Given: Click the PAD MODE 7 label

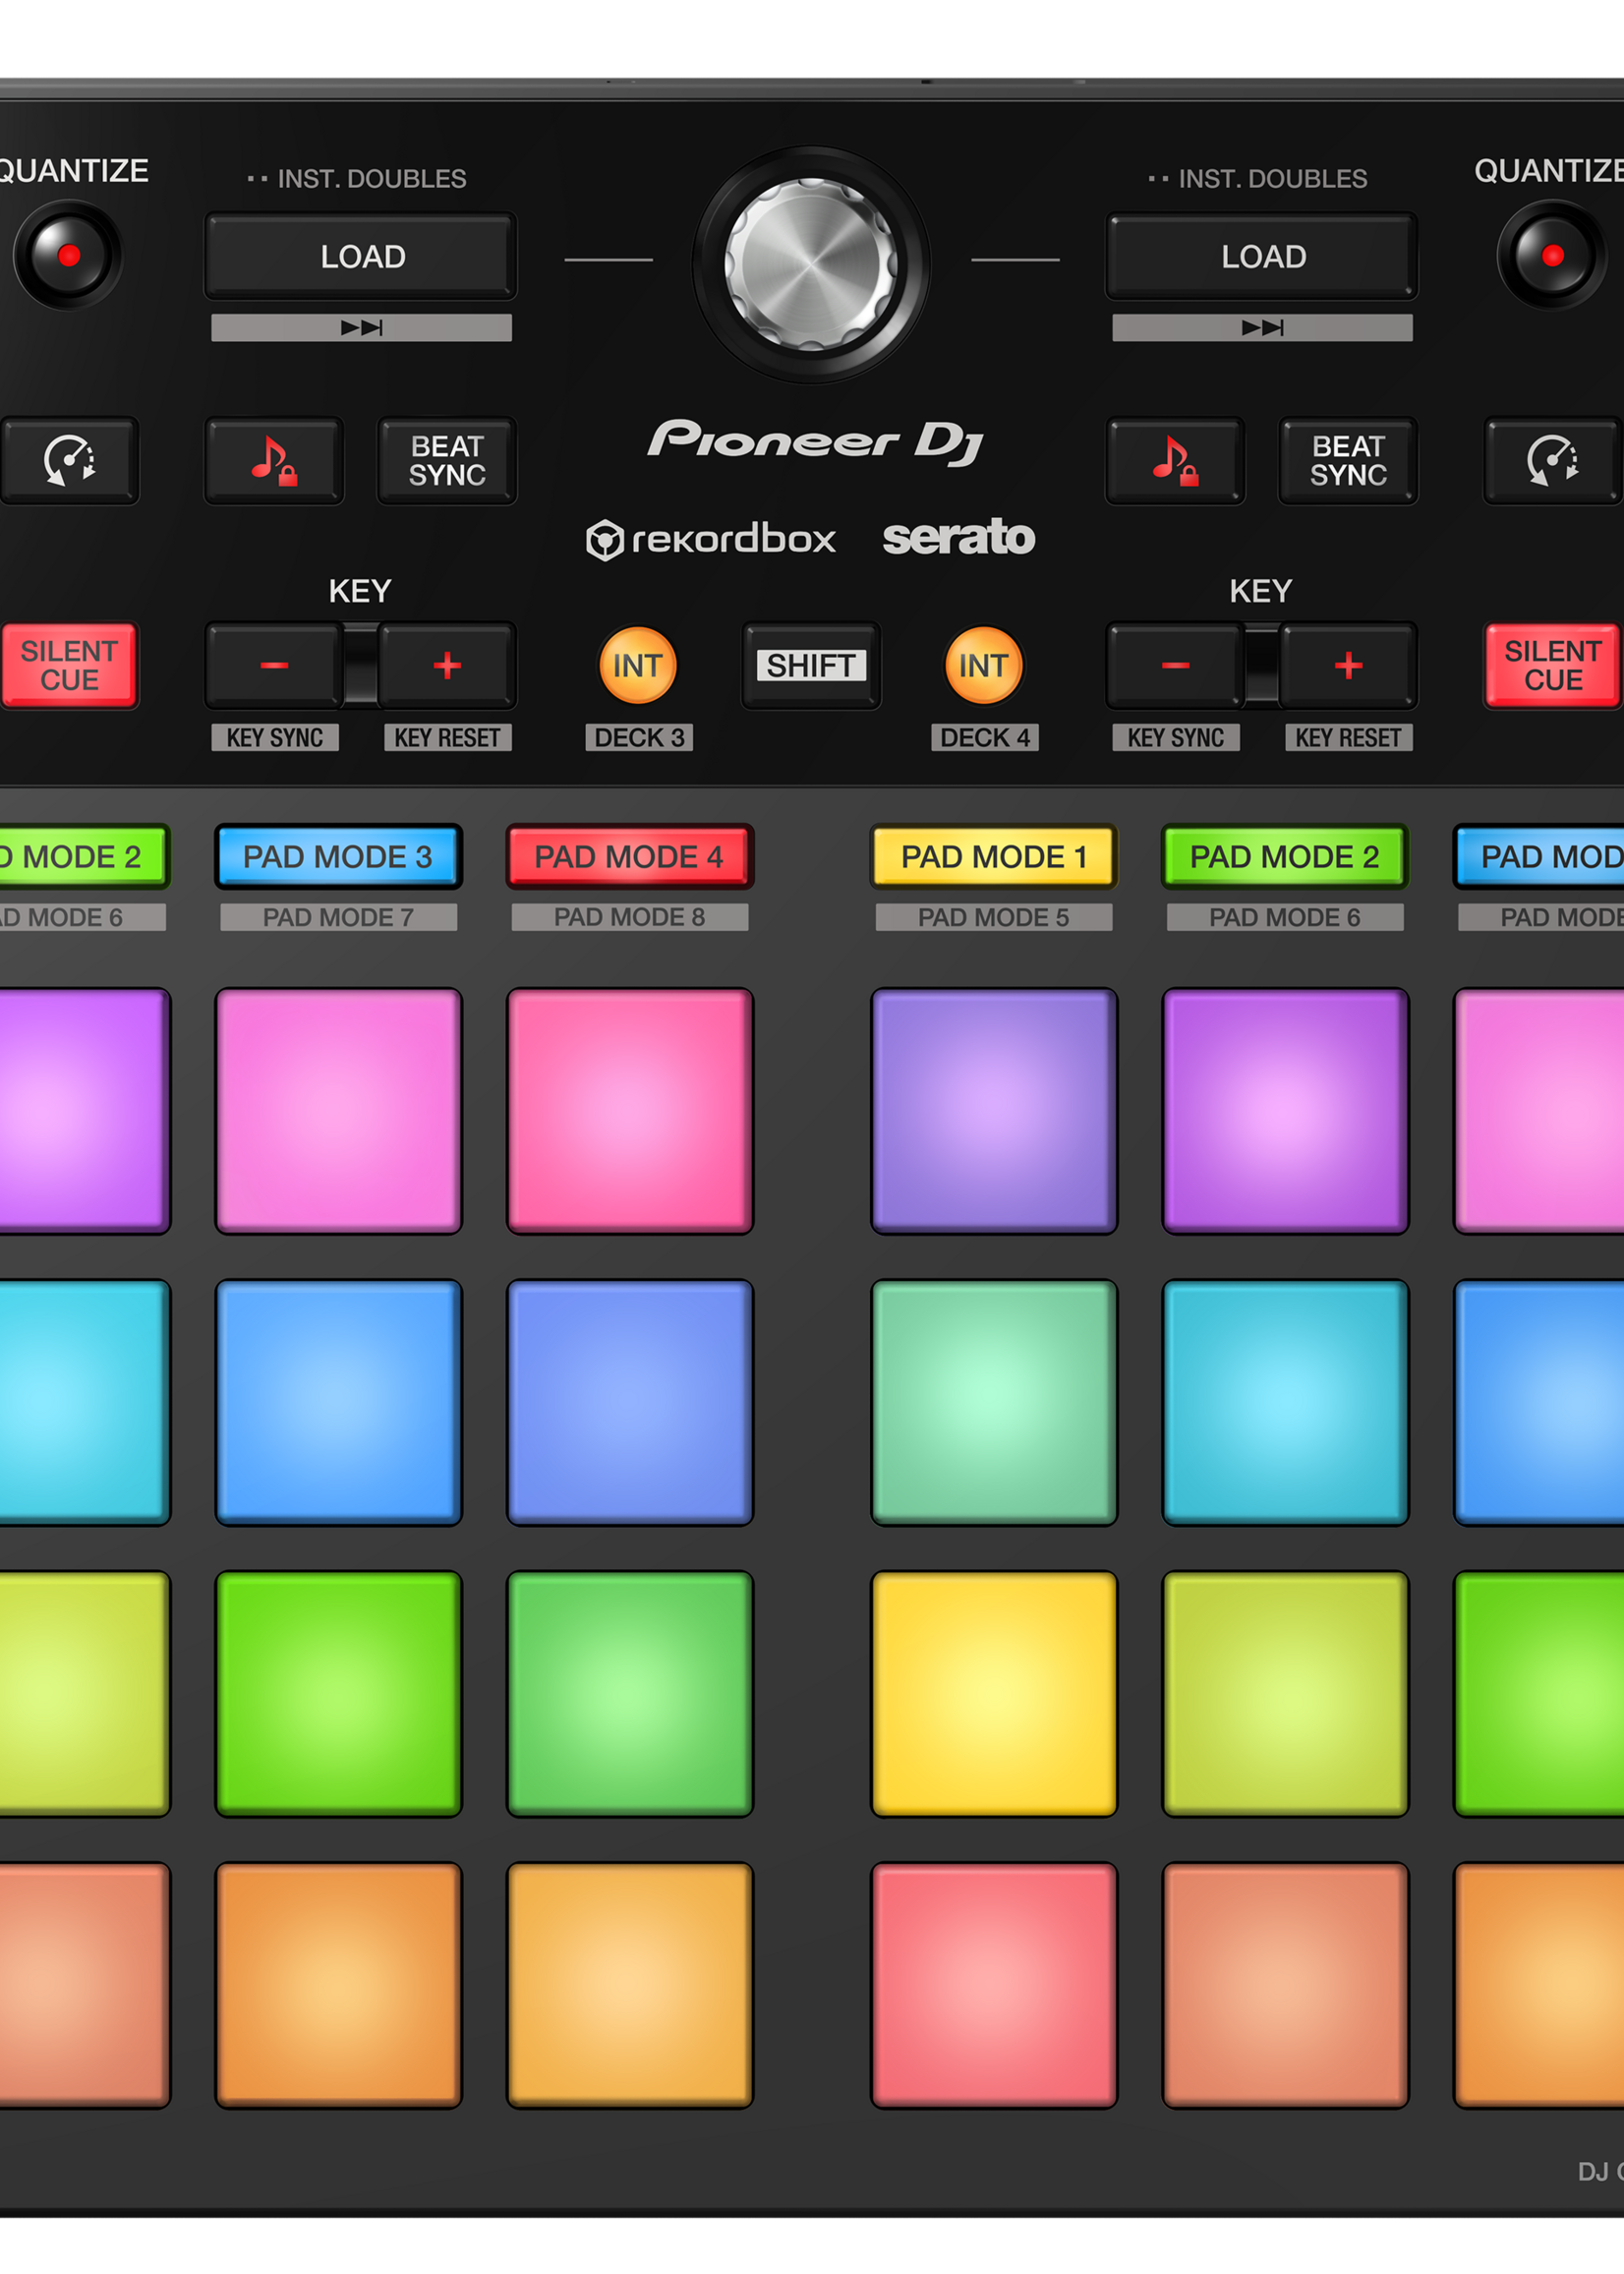Looking at the screenshot, I should [x=338, y=917].
